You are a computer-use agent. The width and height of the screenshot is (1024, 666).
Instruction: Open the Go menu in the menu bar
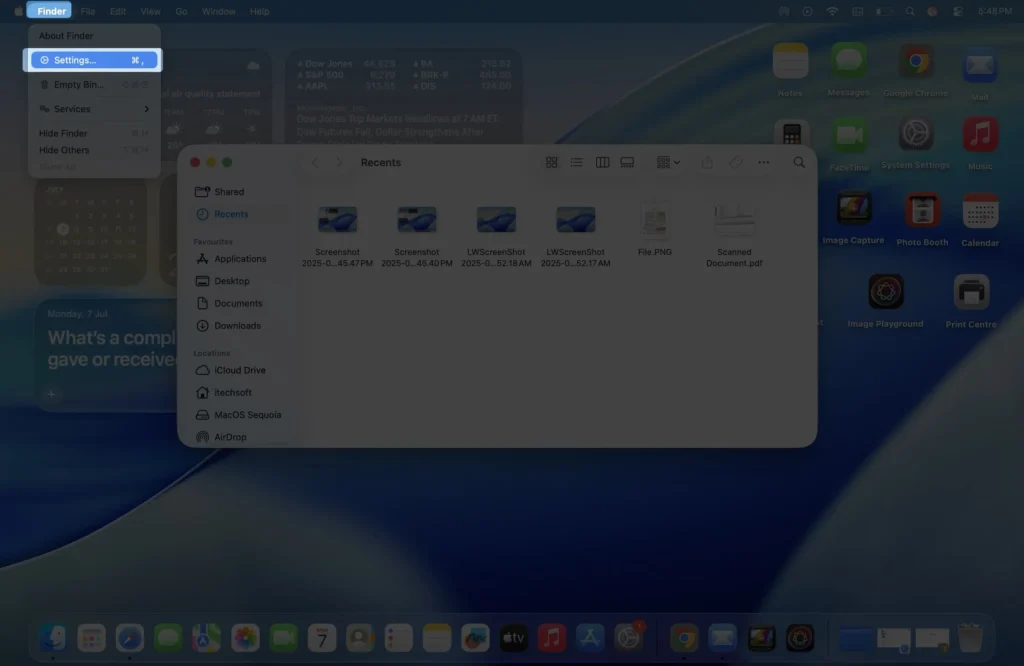pyautogui.click(x=180, y=11)
